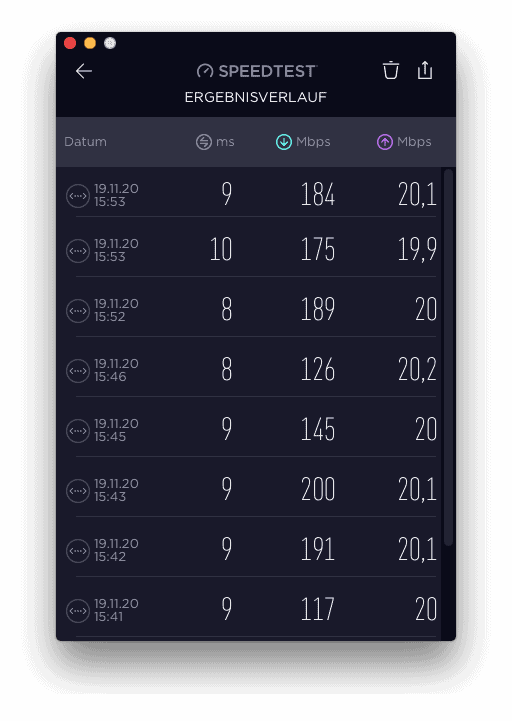
Task: Select the 15:45 result row with 145 Mbps
Action: (x=251, y=429)
